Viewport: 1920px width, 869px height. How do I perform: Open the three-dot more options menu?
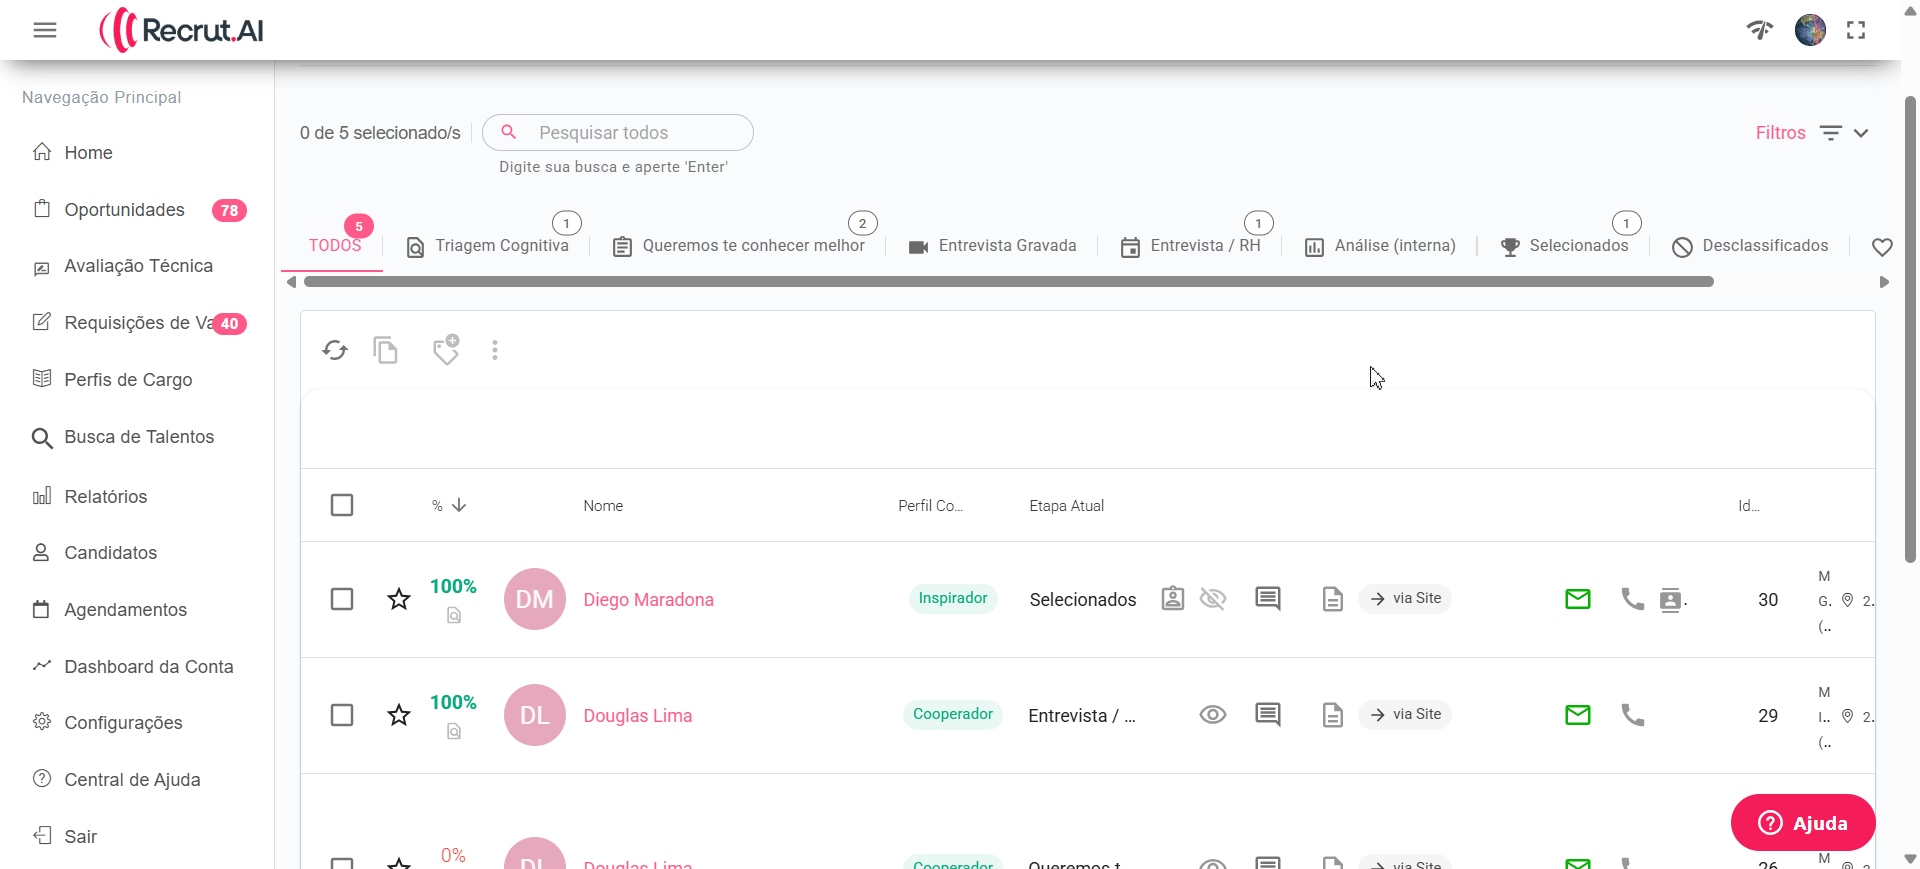tap(495, 350)
